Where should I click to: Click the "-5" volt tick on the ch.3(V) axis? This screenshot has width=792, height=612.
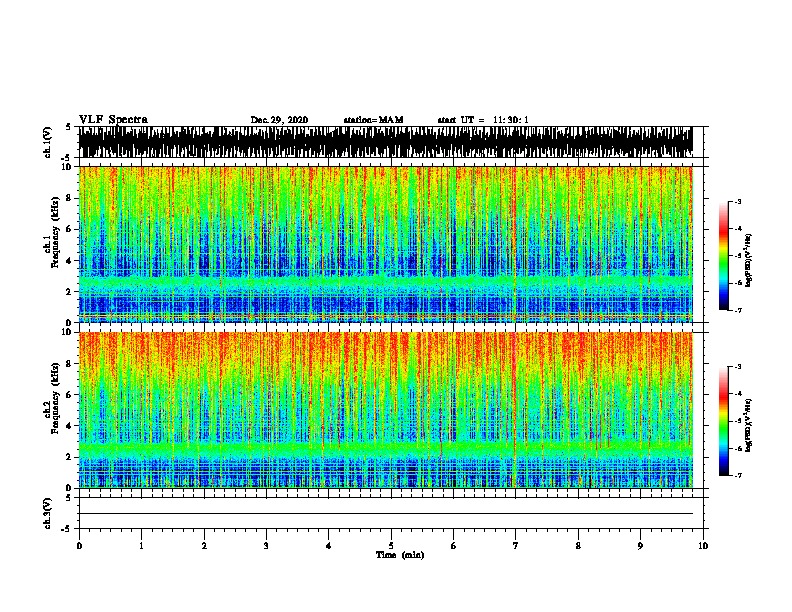click(x=68, y=529)
